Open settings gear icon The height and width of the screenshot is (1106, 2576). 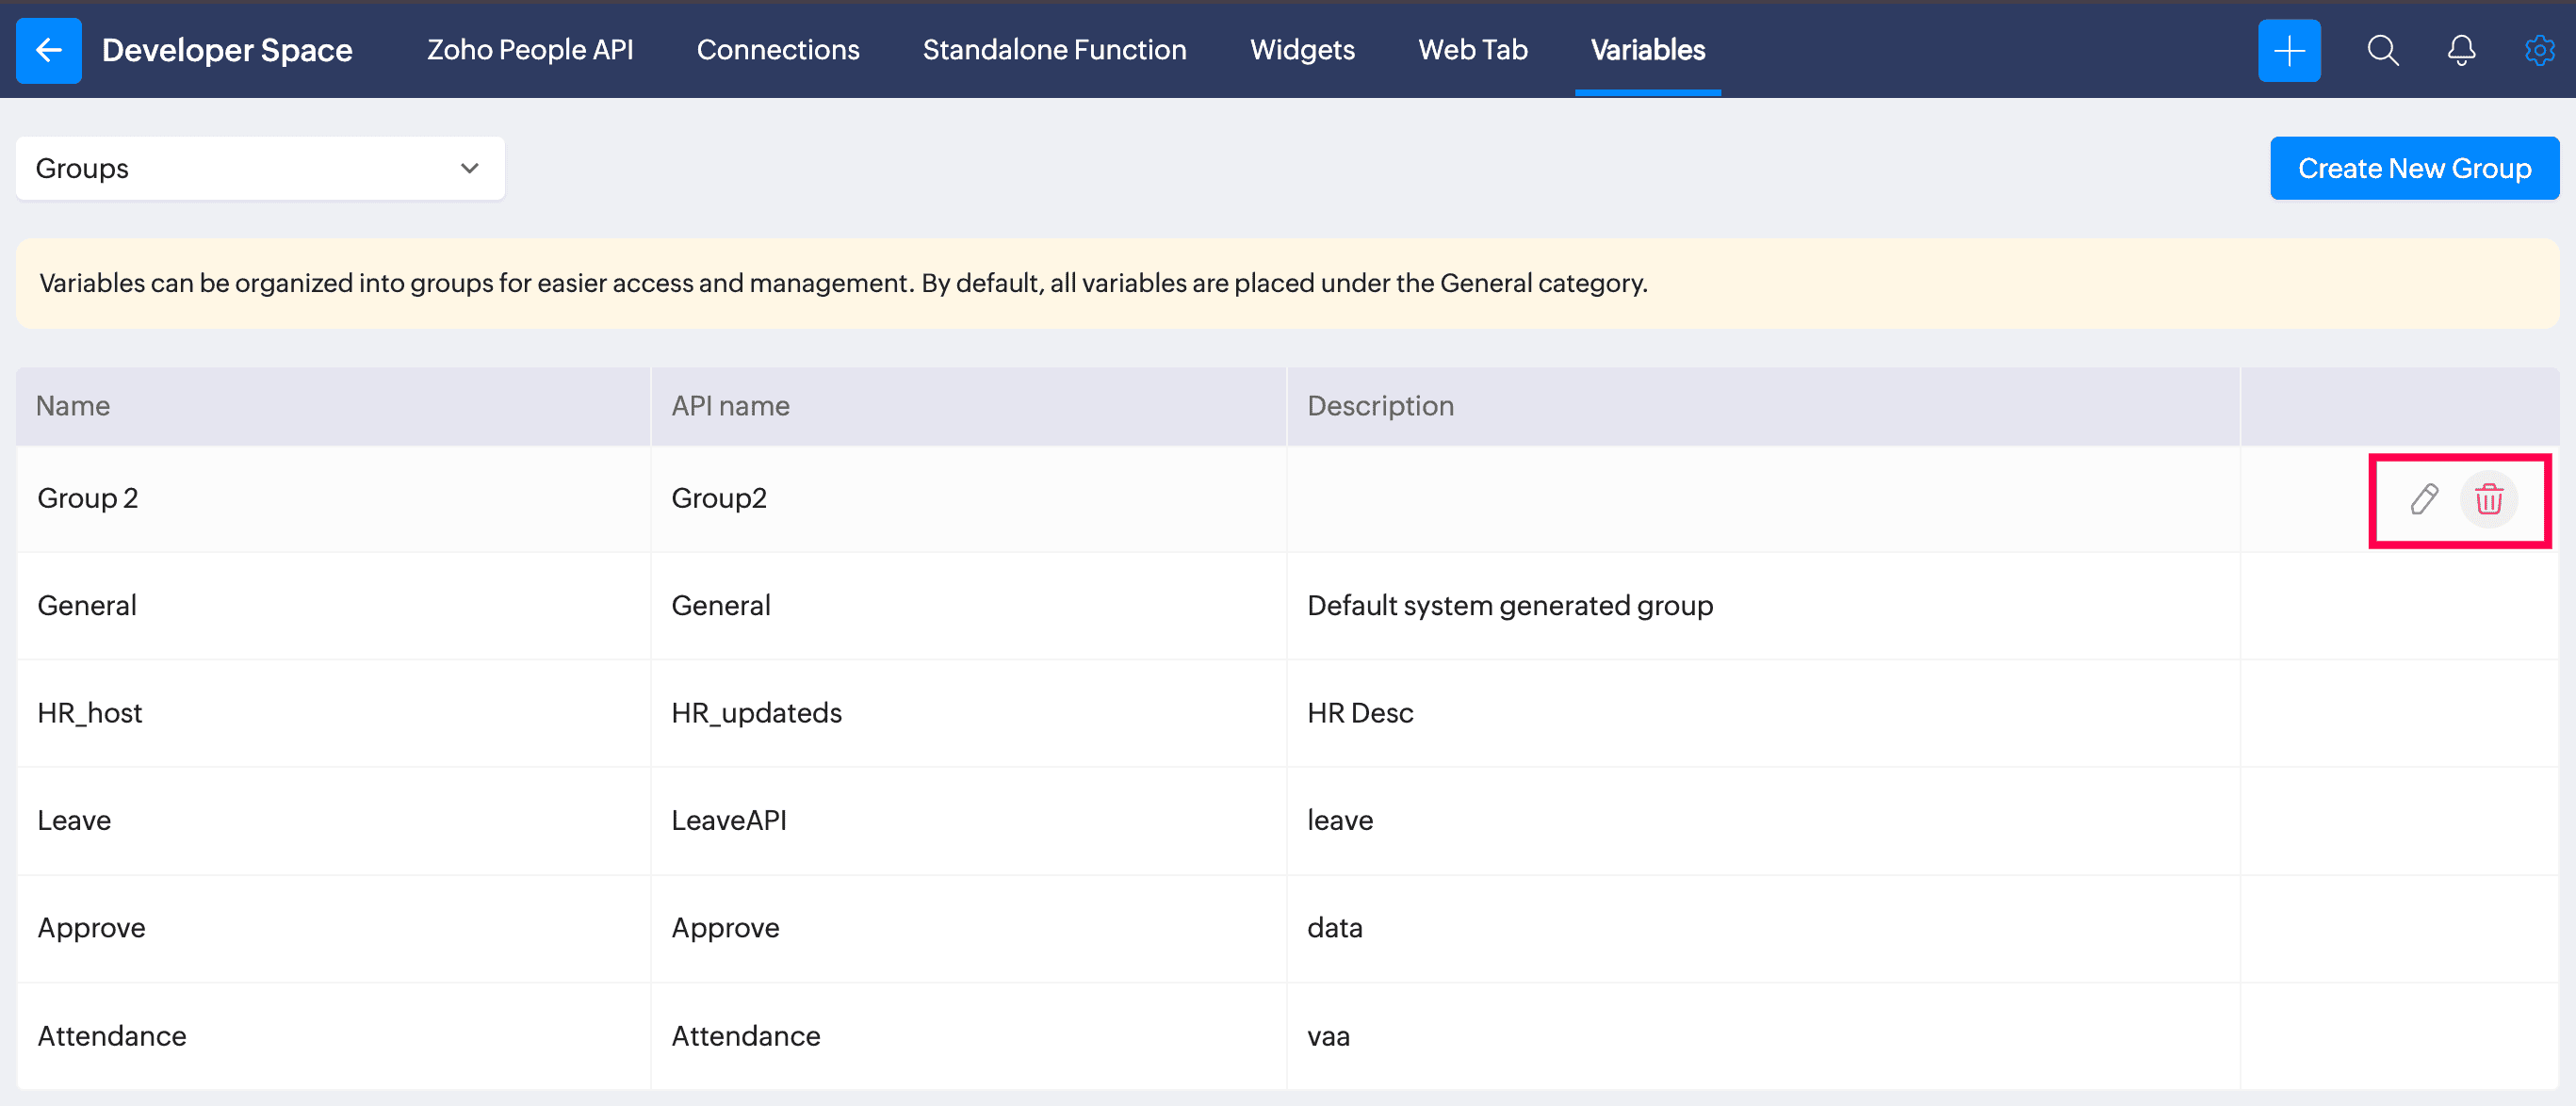coord(2539,50)
